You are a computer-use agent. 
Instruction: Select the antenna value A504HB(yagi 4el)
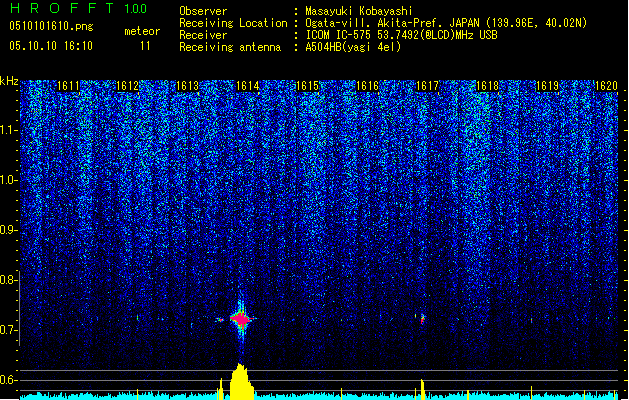[353, 47]
